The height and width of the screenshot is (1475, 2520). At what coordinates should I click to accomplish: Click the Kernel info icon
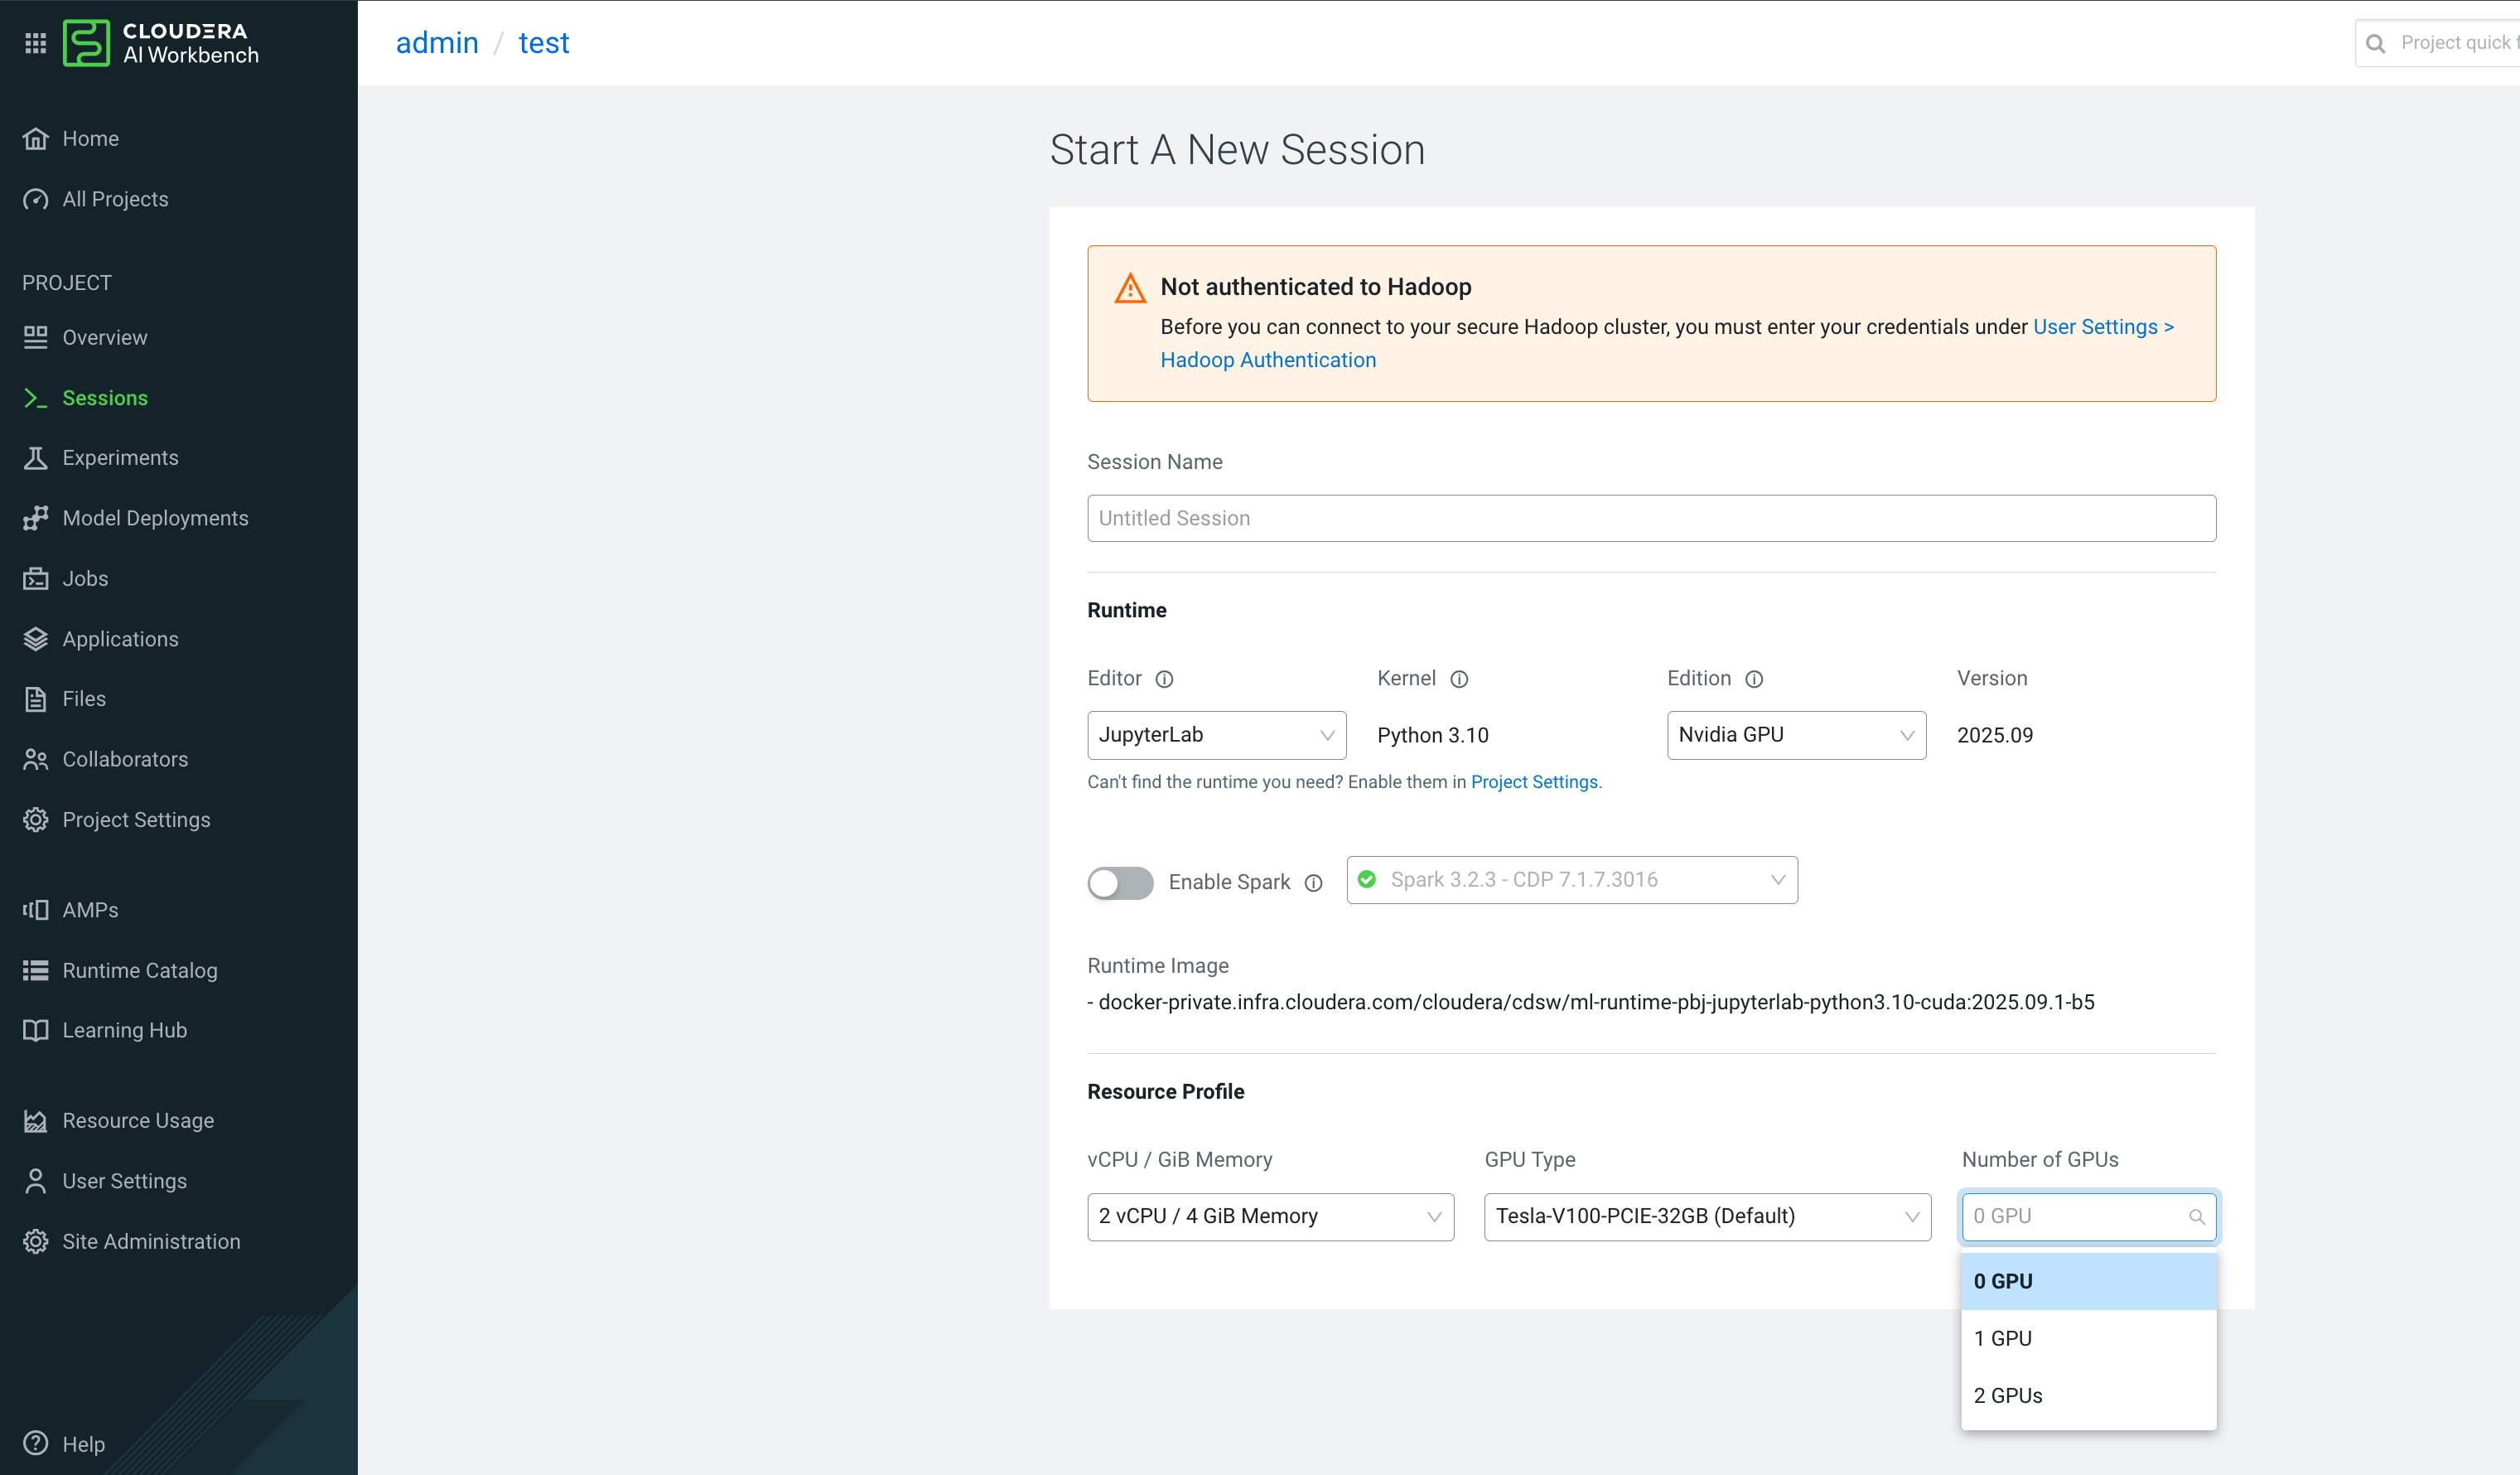point(1459,679)
